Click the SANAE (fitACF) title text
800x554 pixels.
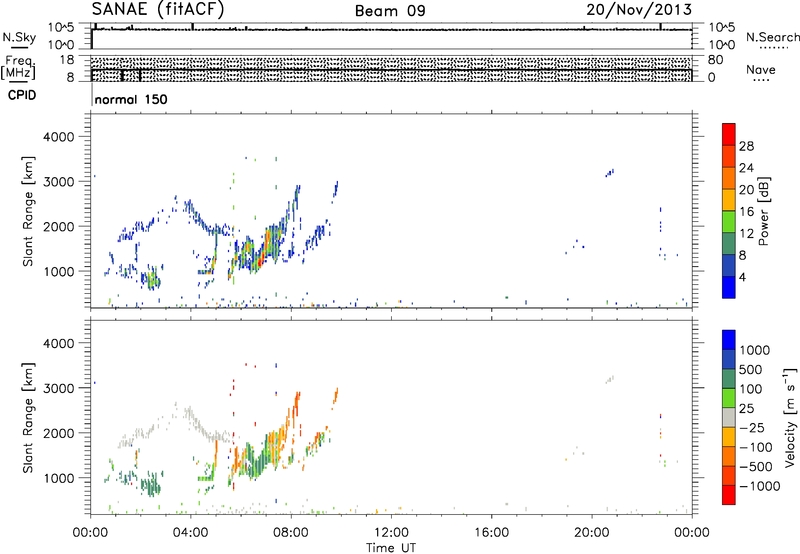click(158, 9)
